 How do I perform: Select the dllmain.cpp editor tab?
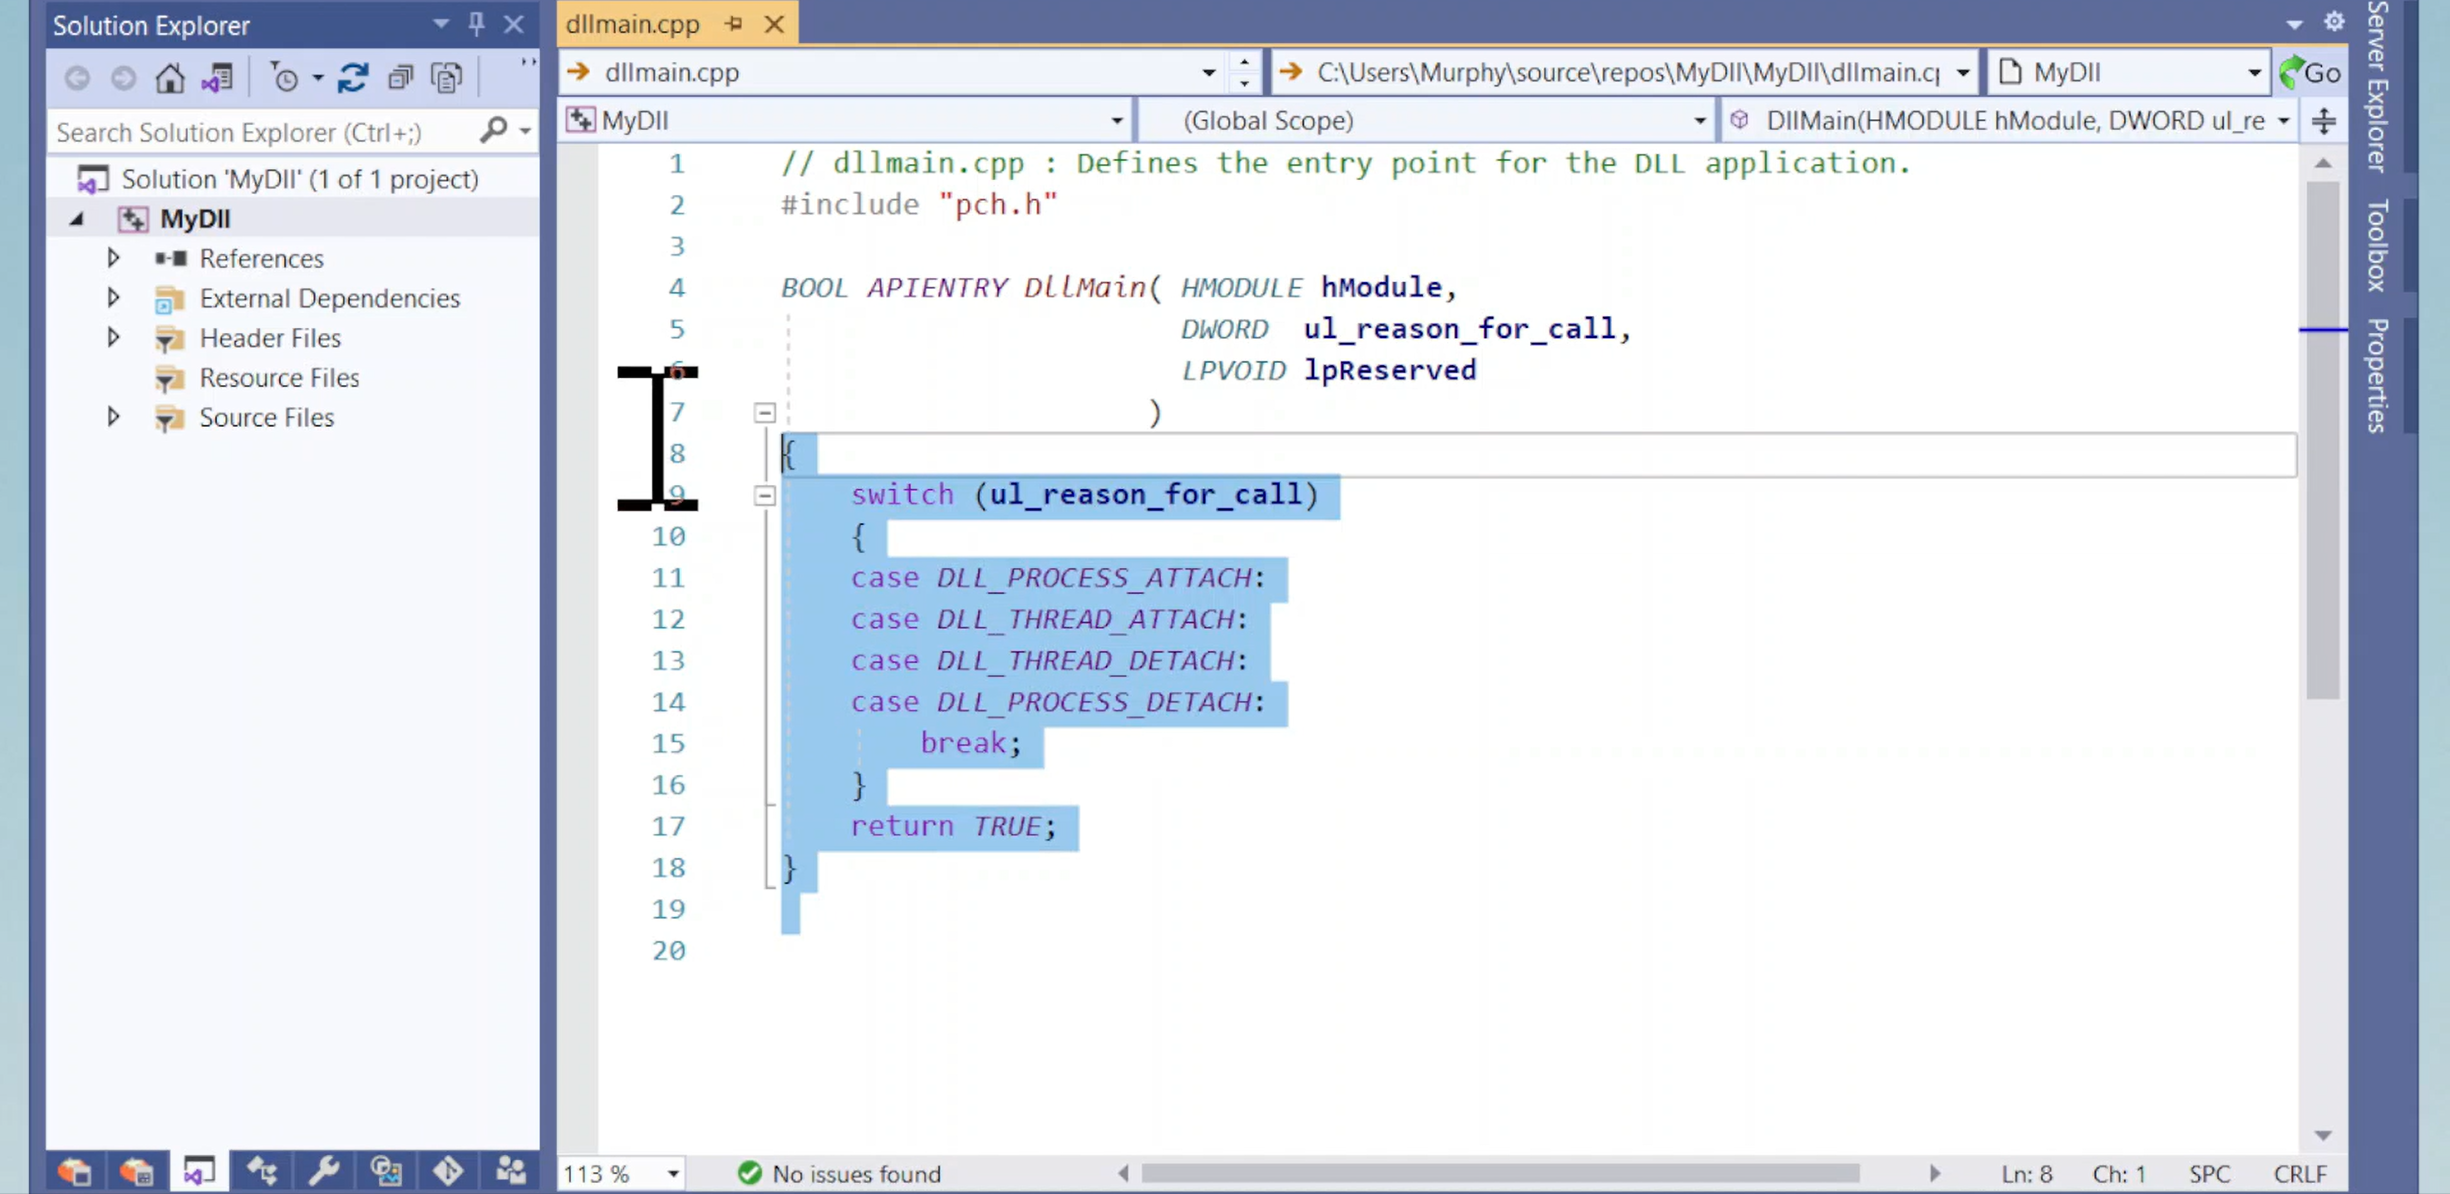tap(633, 23)
